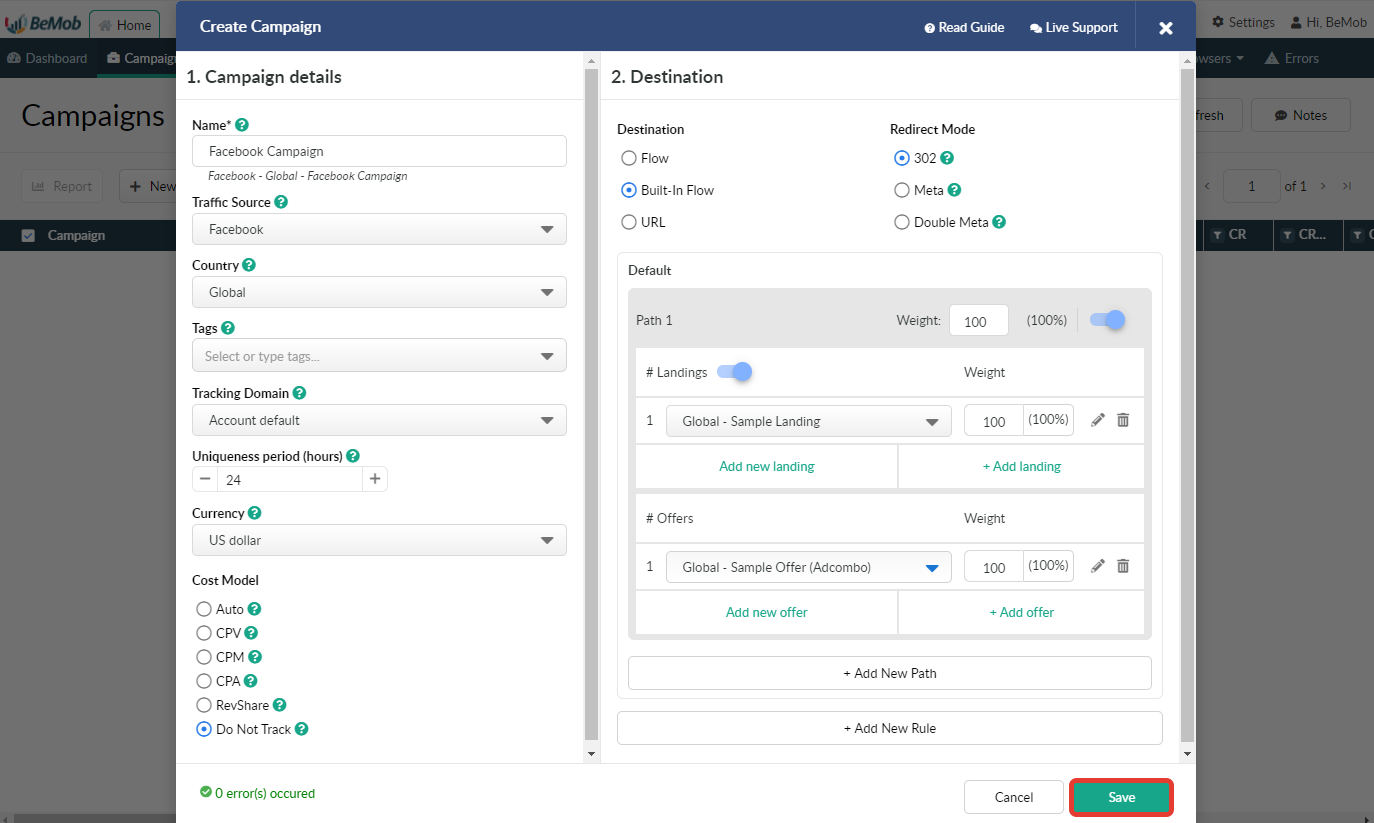Screen dimensions: 1374x823
Task: Click the Save button
Action: tap(1121, 797)
